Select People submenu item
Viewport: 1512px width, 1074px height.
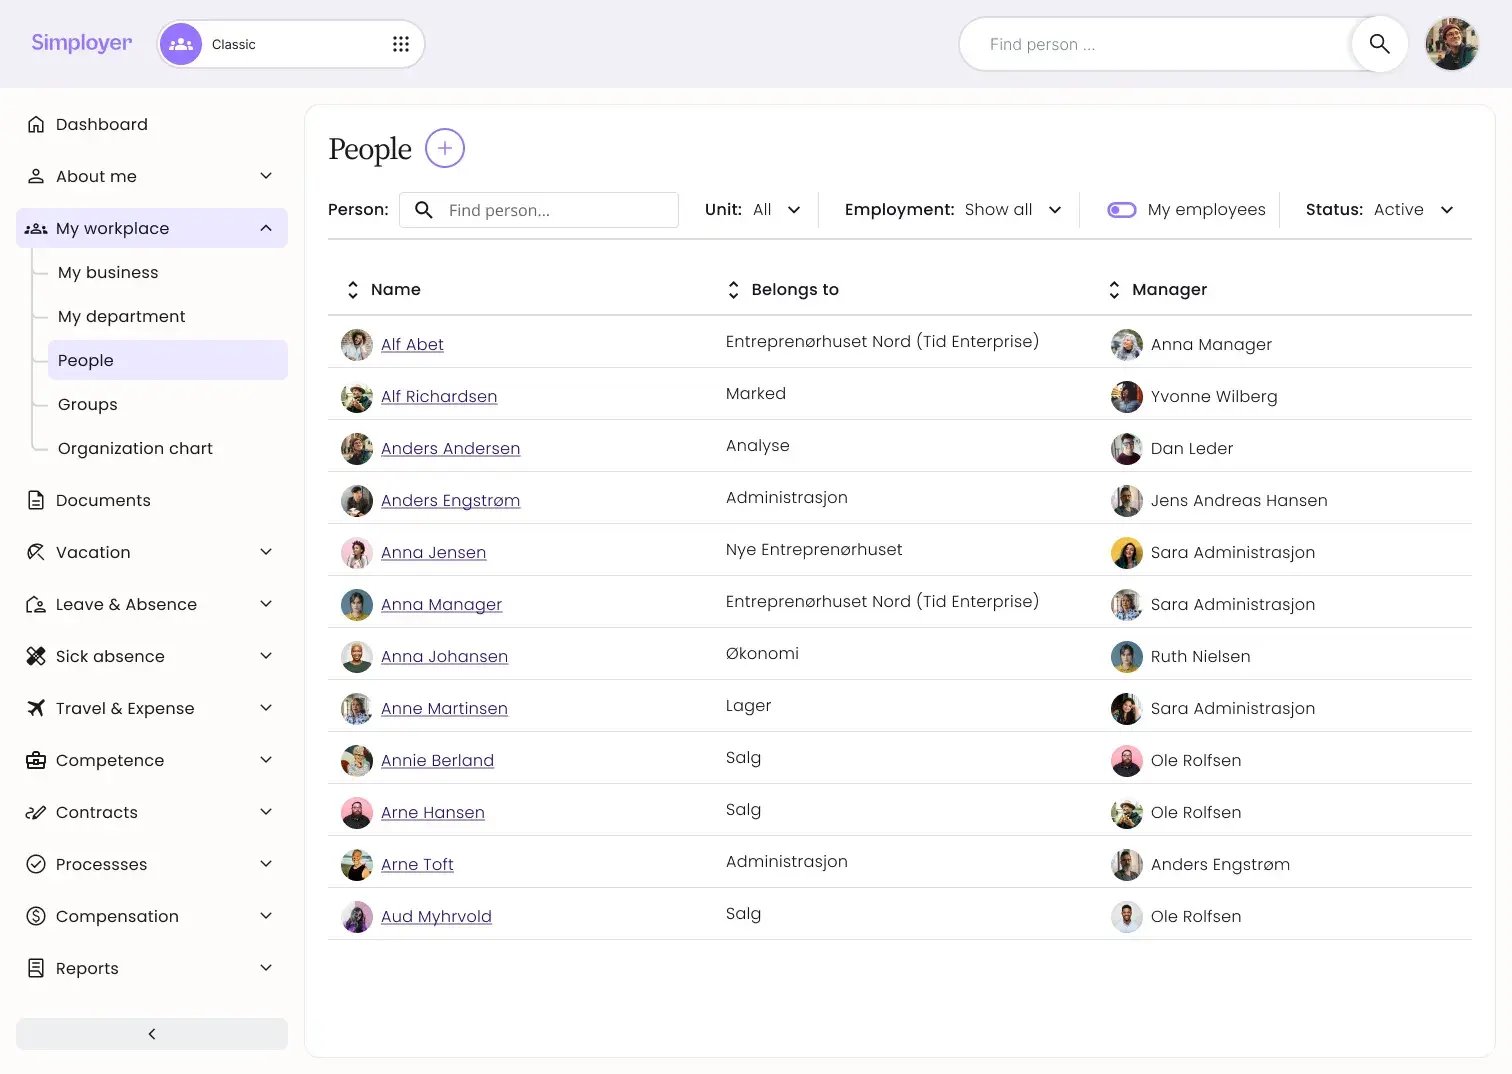167,360
